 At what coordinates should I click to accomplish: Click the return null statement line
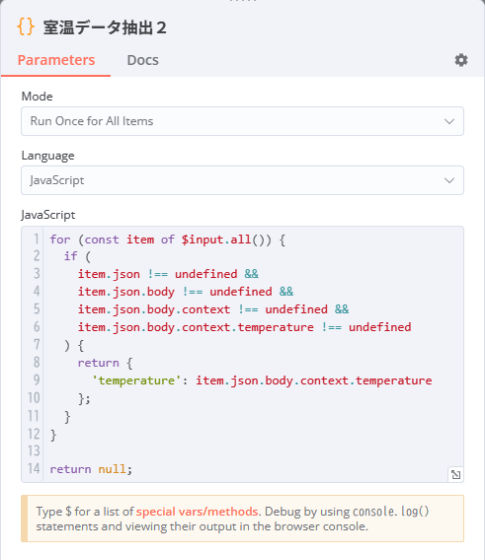click(91, 469)
